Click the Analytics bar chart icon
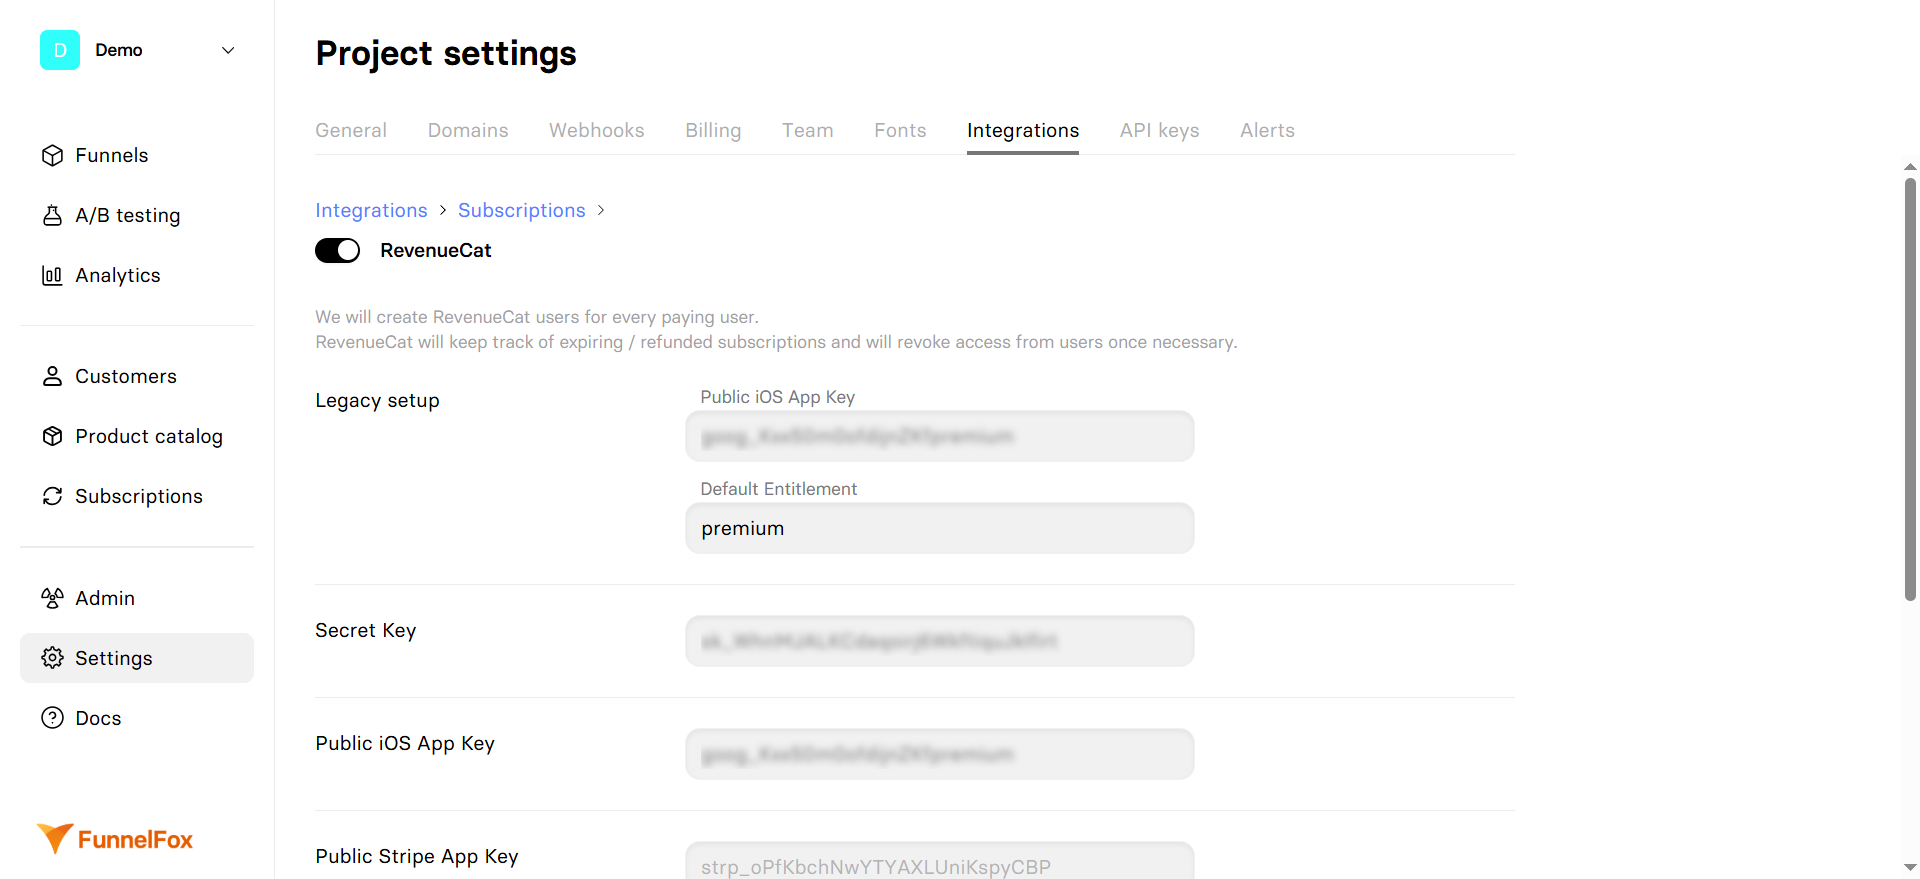This screenshot has width=1920, height=879. pos(52,275)
